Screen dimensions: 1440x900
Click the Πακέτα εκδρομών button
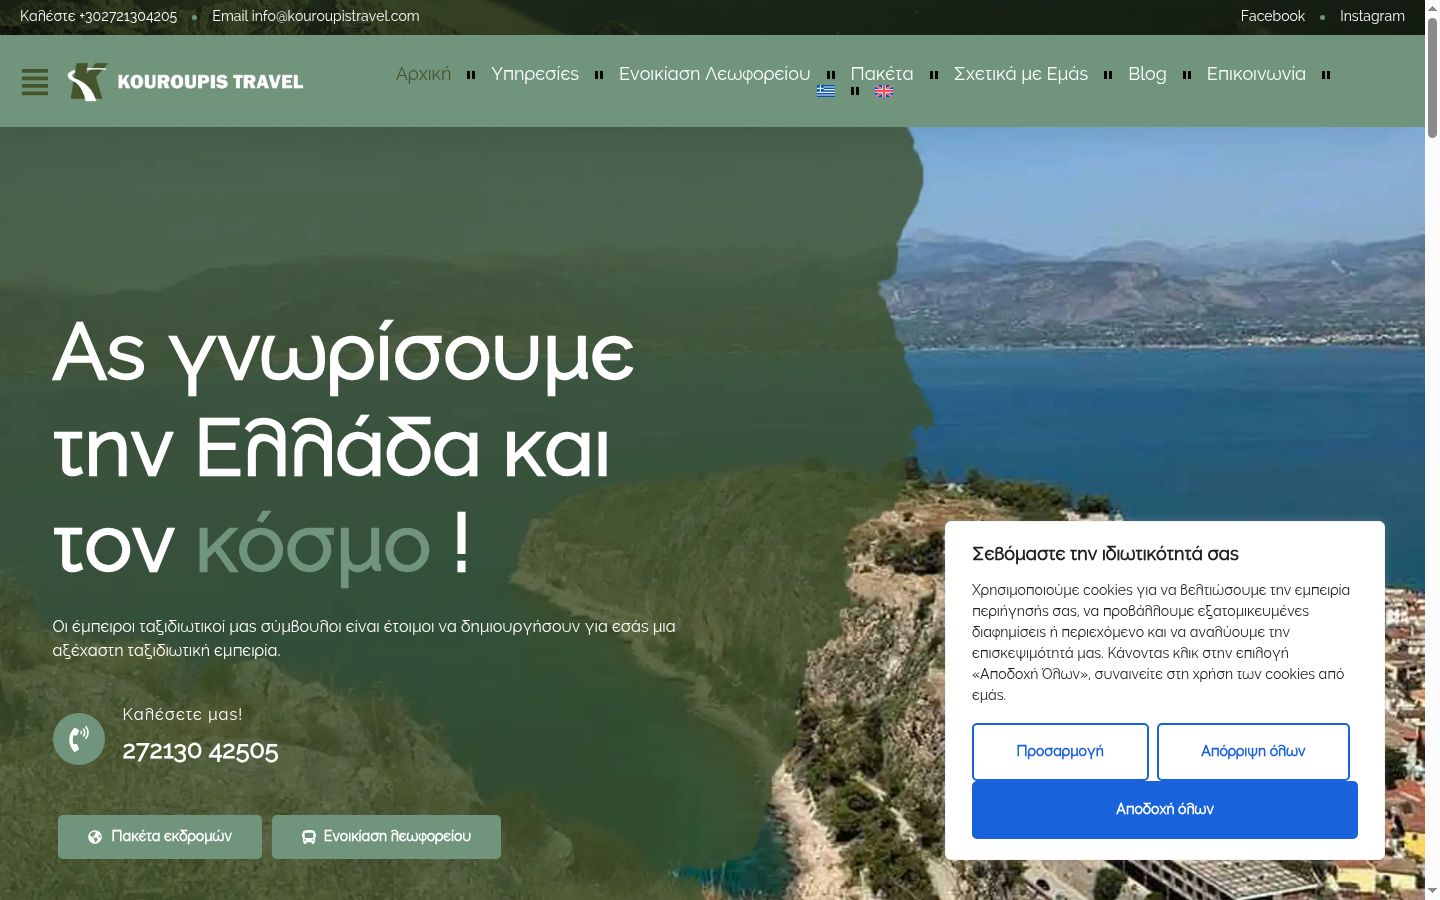[x=160, y=837]
